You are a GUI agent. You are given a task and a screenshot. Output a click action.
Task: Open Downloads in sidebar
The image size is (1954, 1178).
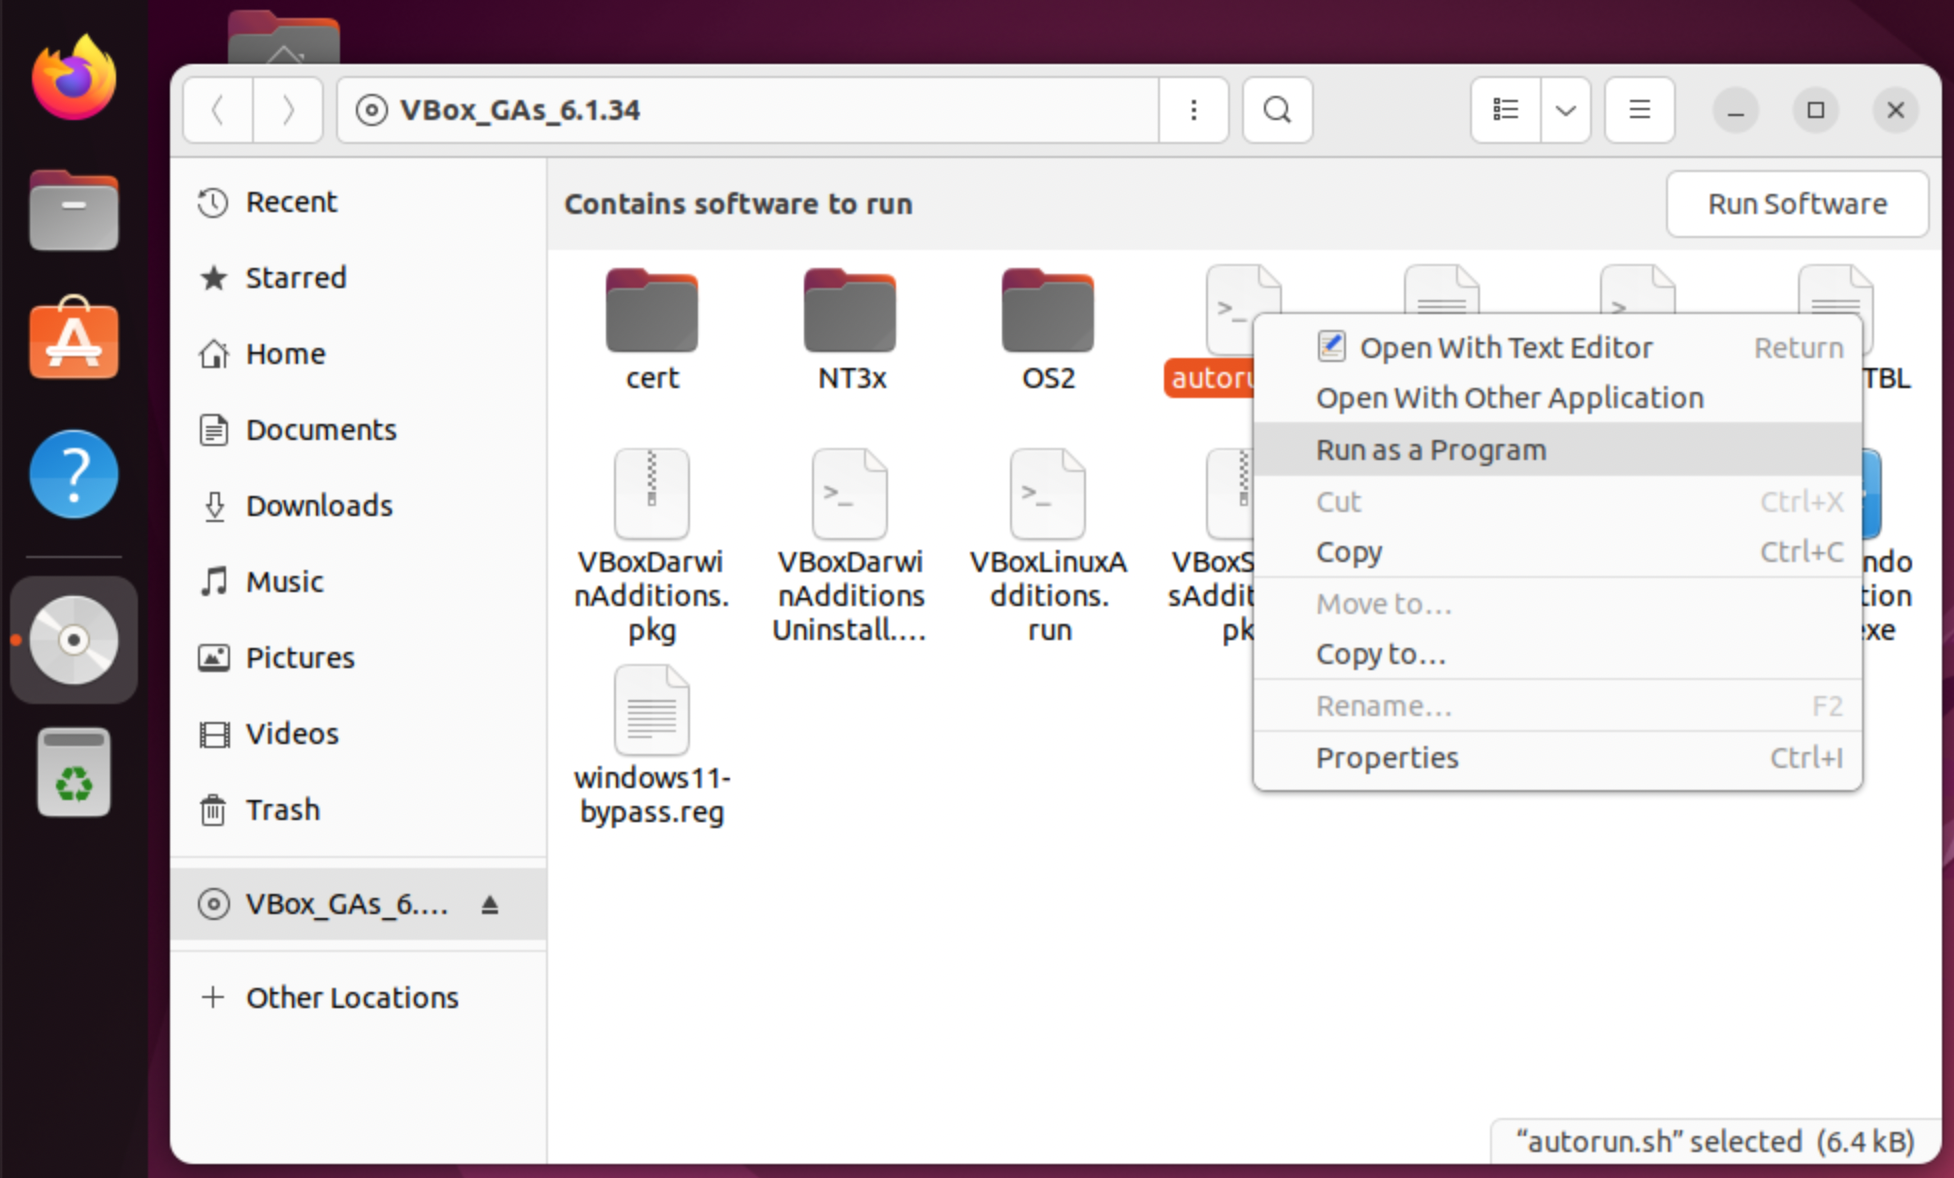pyautogui.click(x=358, y=506)
